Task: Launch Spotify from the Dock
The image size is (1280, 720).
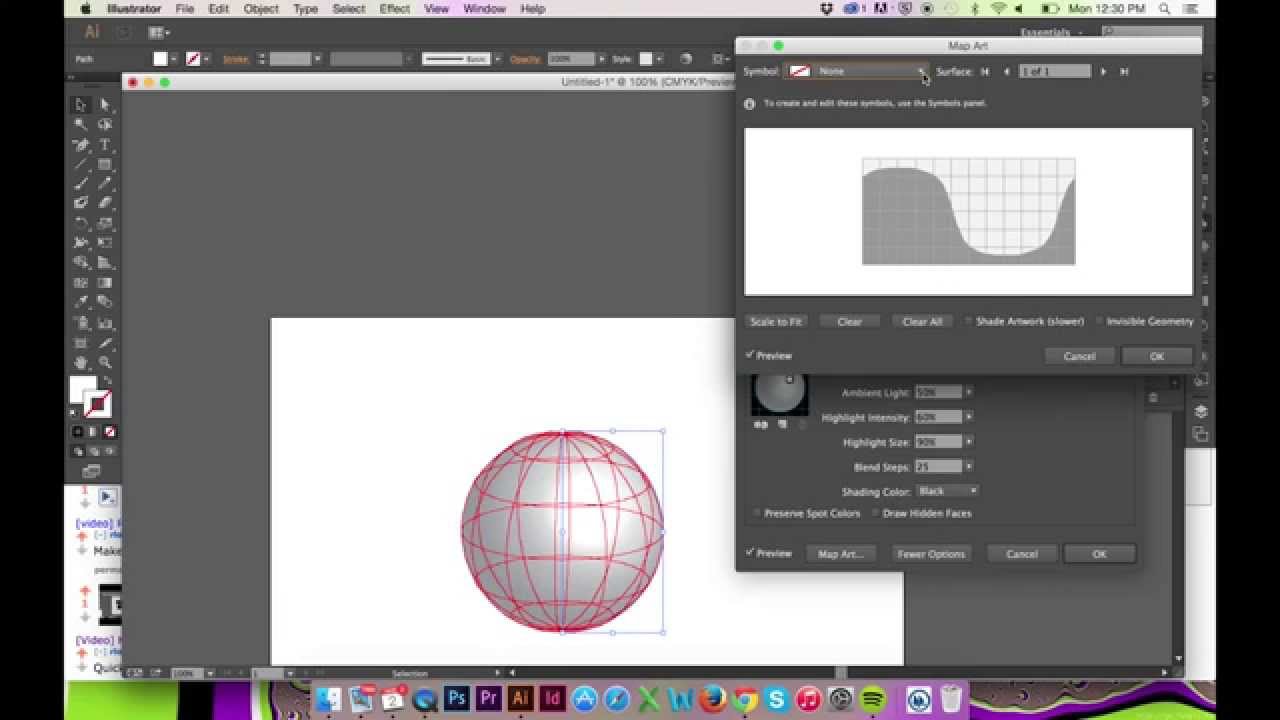Action: pyautogui.click(x=873, y=699)
